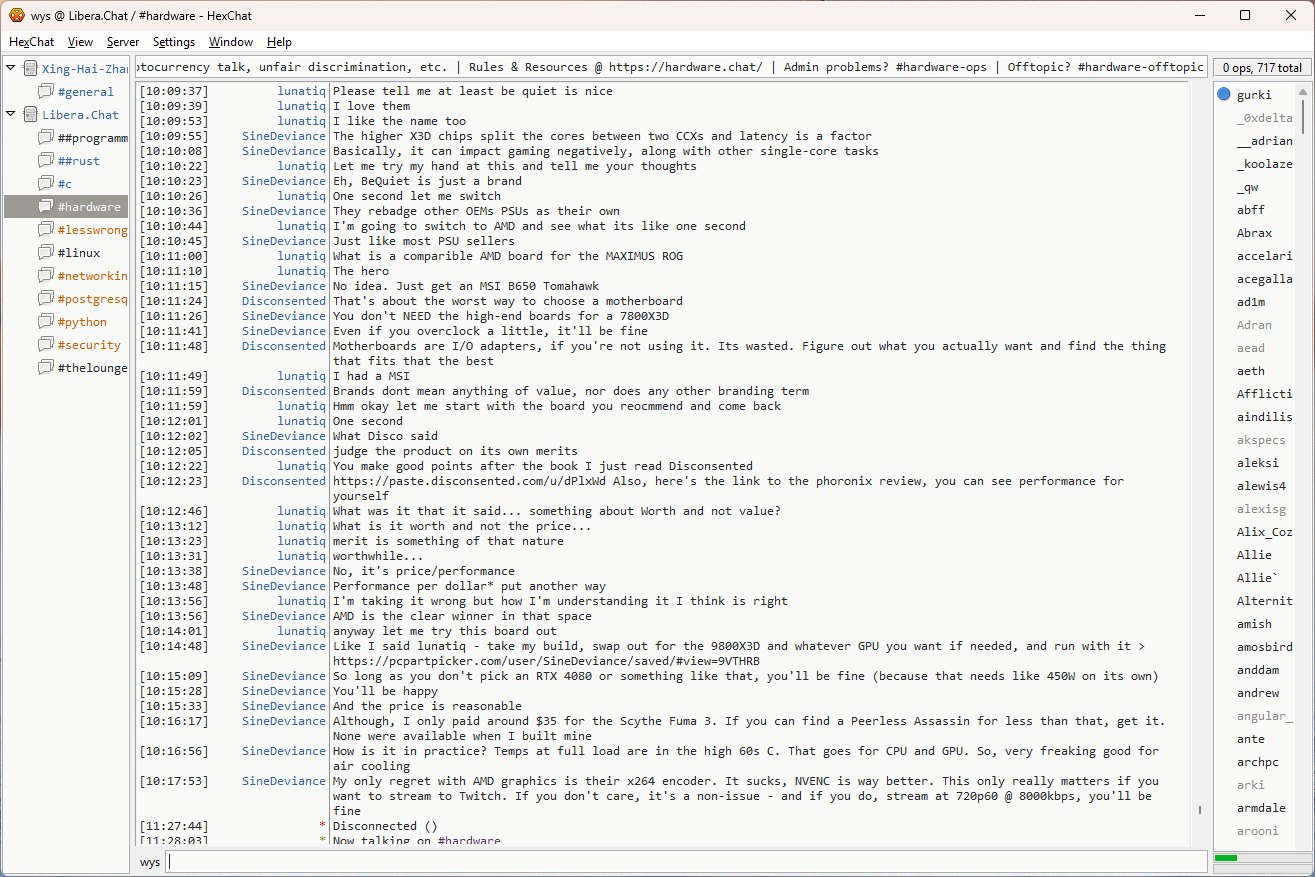This screenshot has width=1315, height=877.
Task: Open the HexChat menu
Action: [31, 42]
